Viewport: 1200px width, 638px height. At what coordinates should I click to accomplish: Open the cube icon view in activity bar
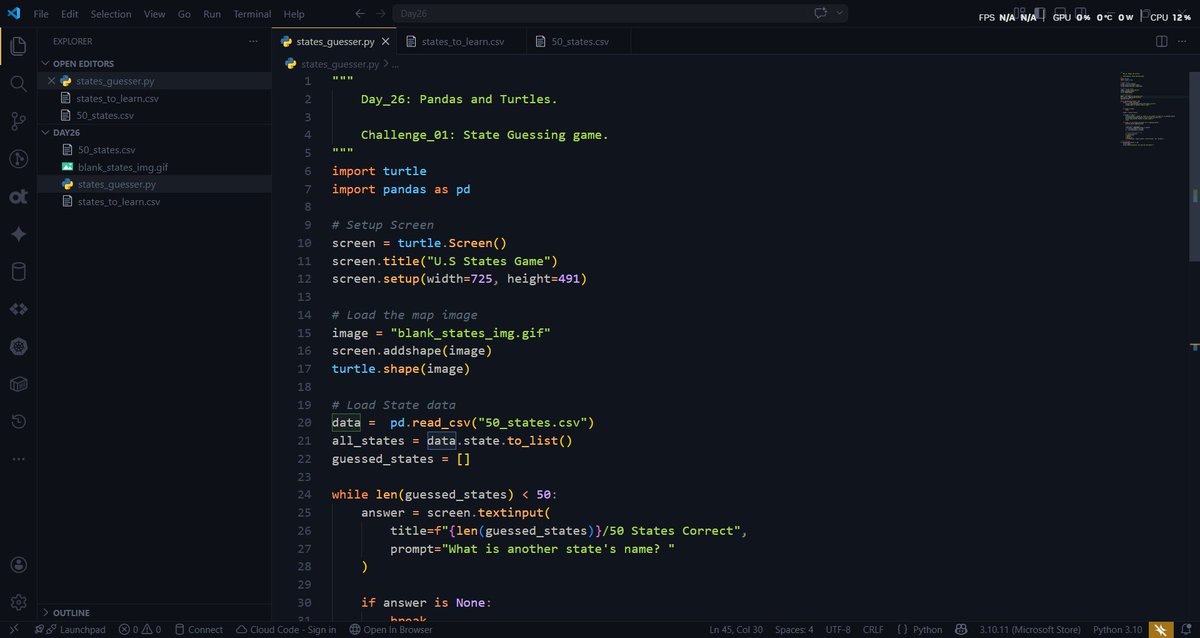pyautogui.click(x=18, y=383)
